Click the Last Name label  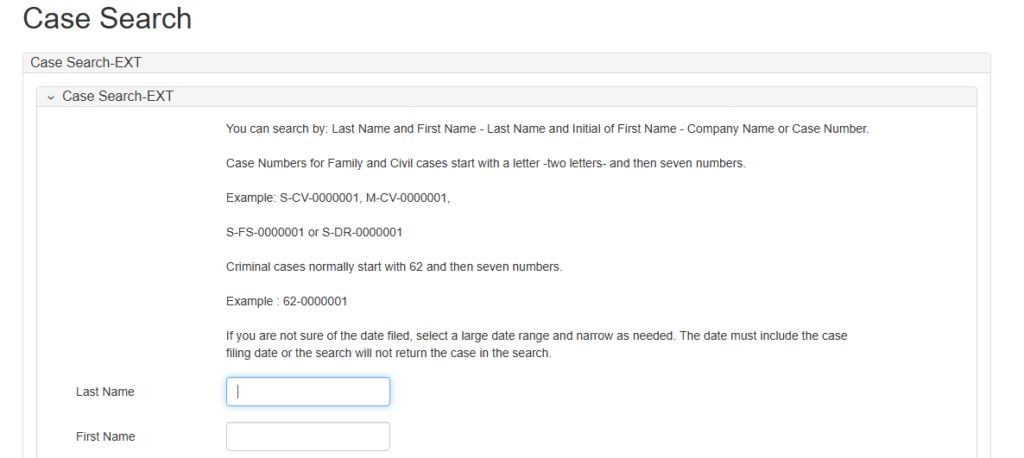click(105, 392)
